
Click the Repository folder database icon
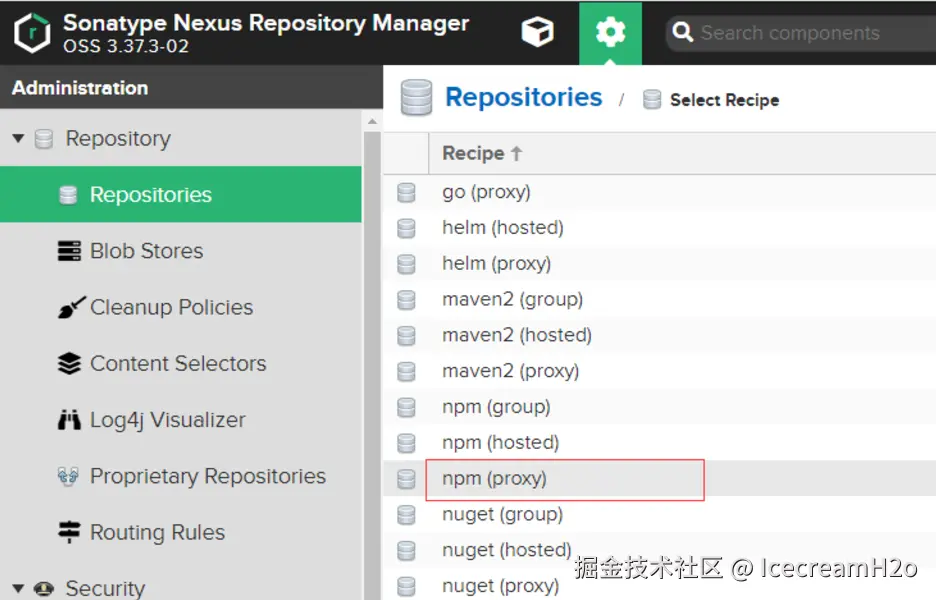(x=44, y=139)
